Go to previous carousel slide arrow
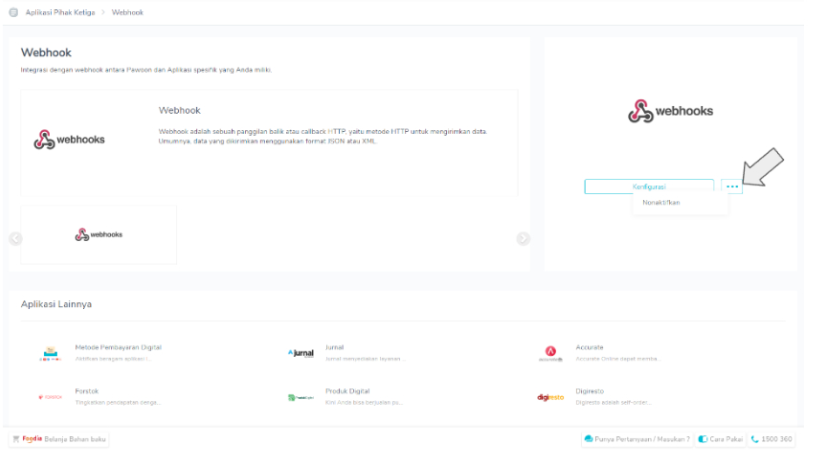Viewport: 814px width, 450px height. [16, 238]
